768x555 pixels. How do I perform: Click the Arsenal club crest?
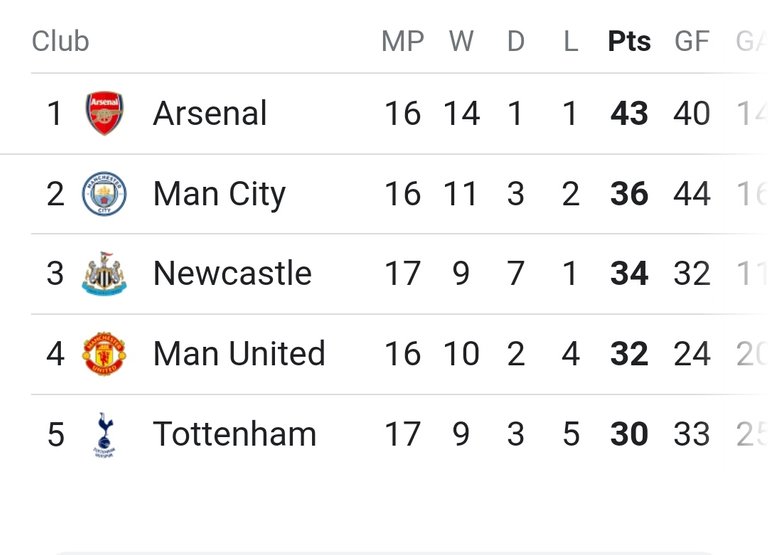(104, 113)
